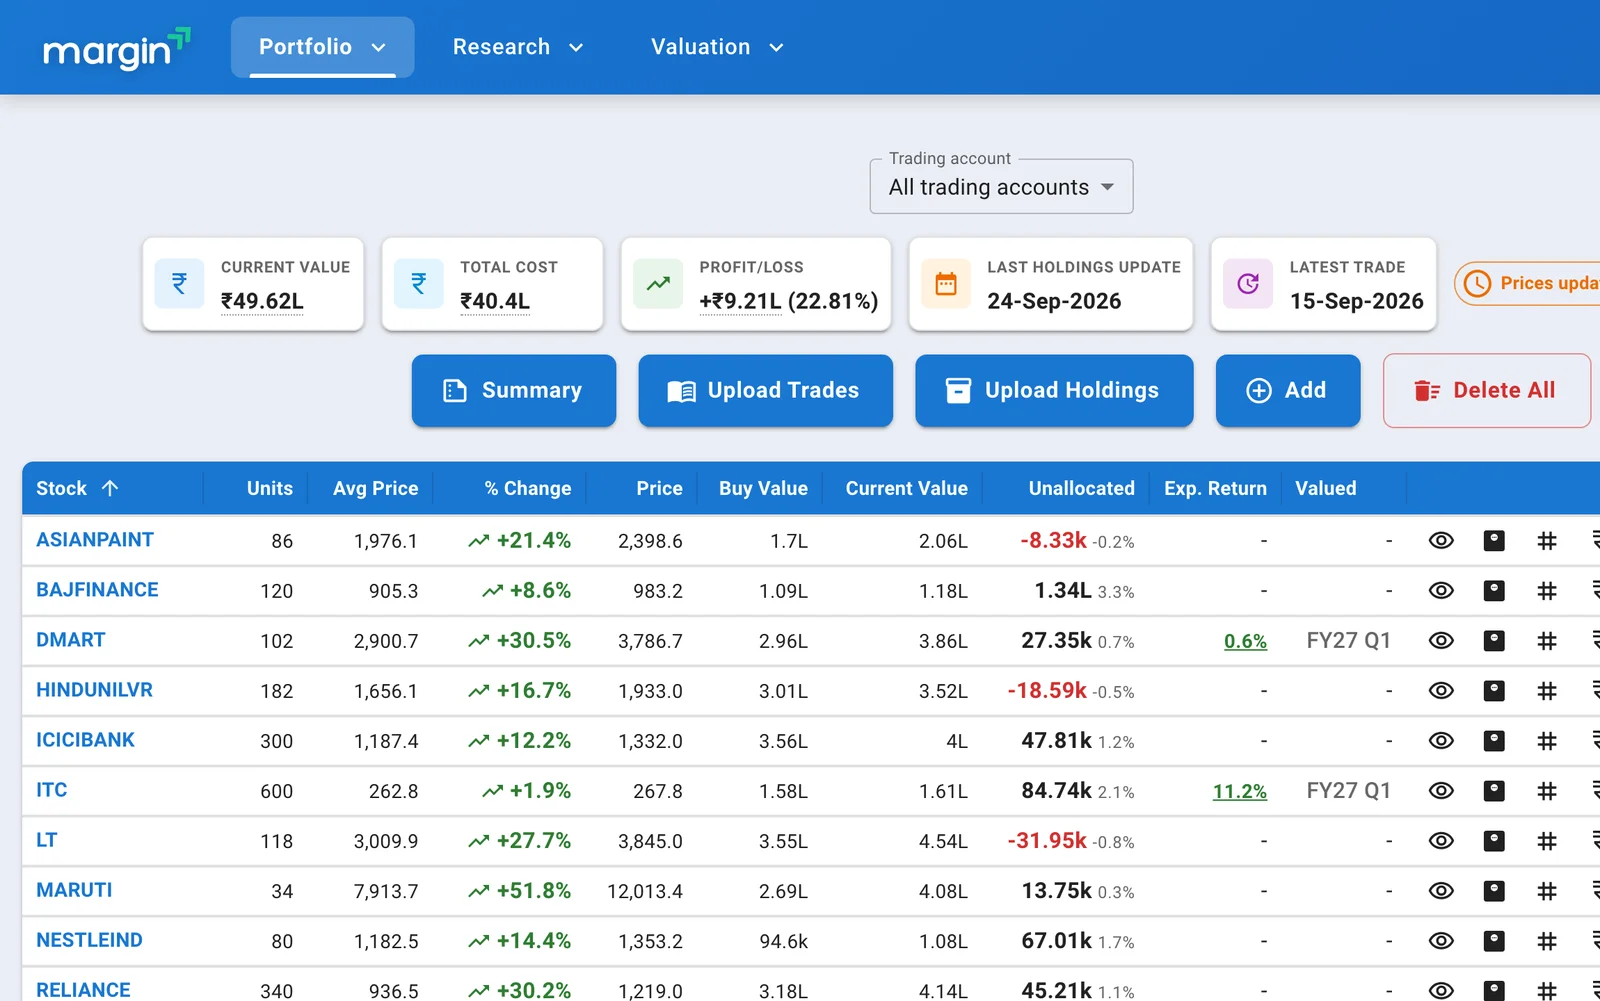Open the Portfolio menu
The width and height of the screenshot is (1600, 1001).
322,47
